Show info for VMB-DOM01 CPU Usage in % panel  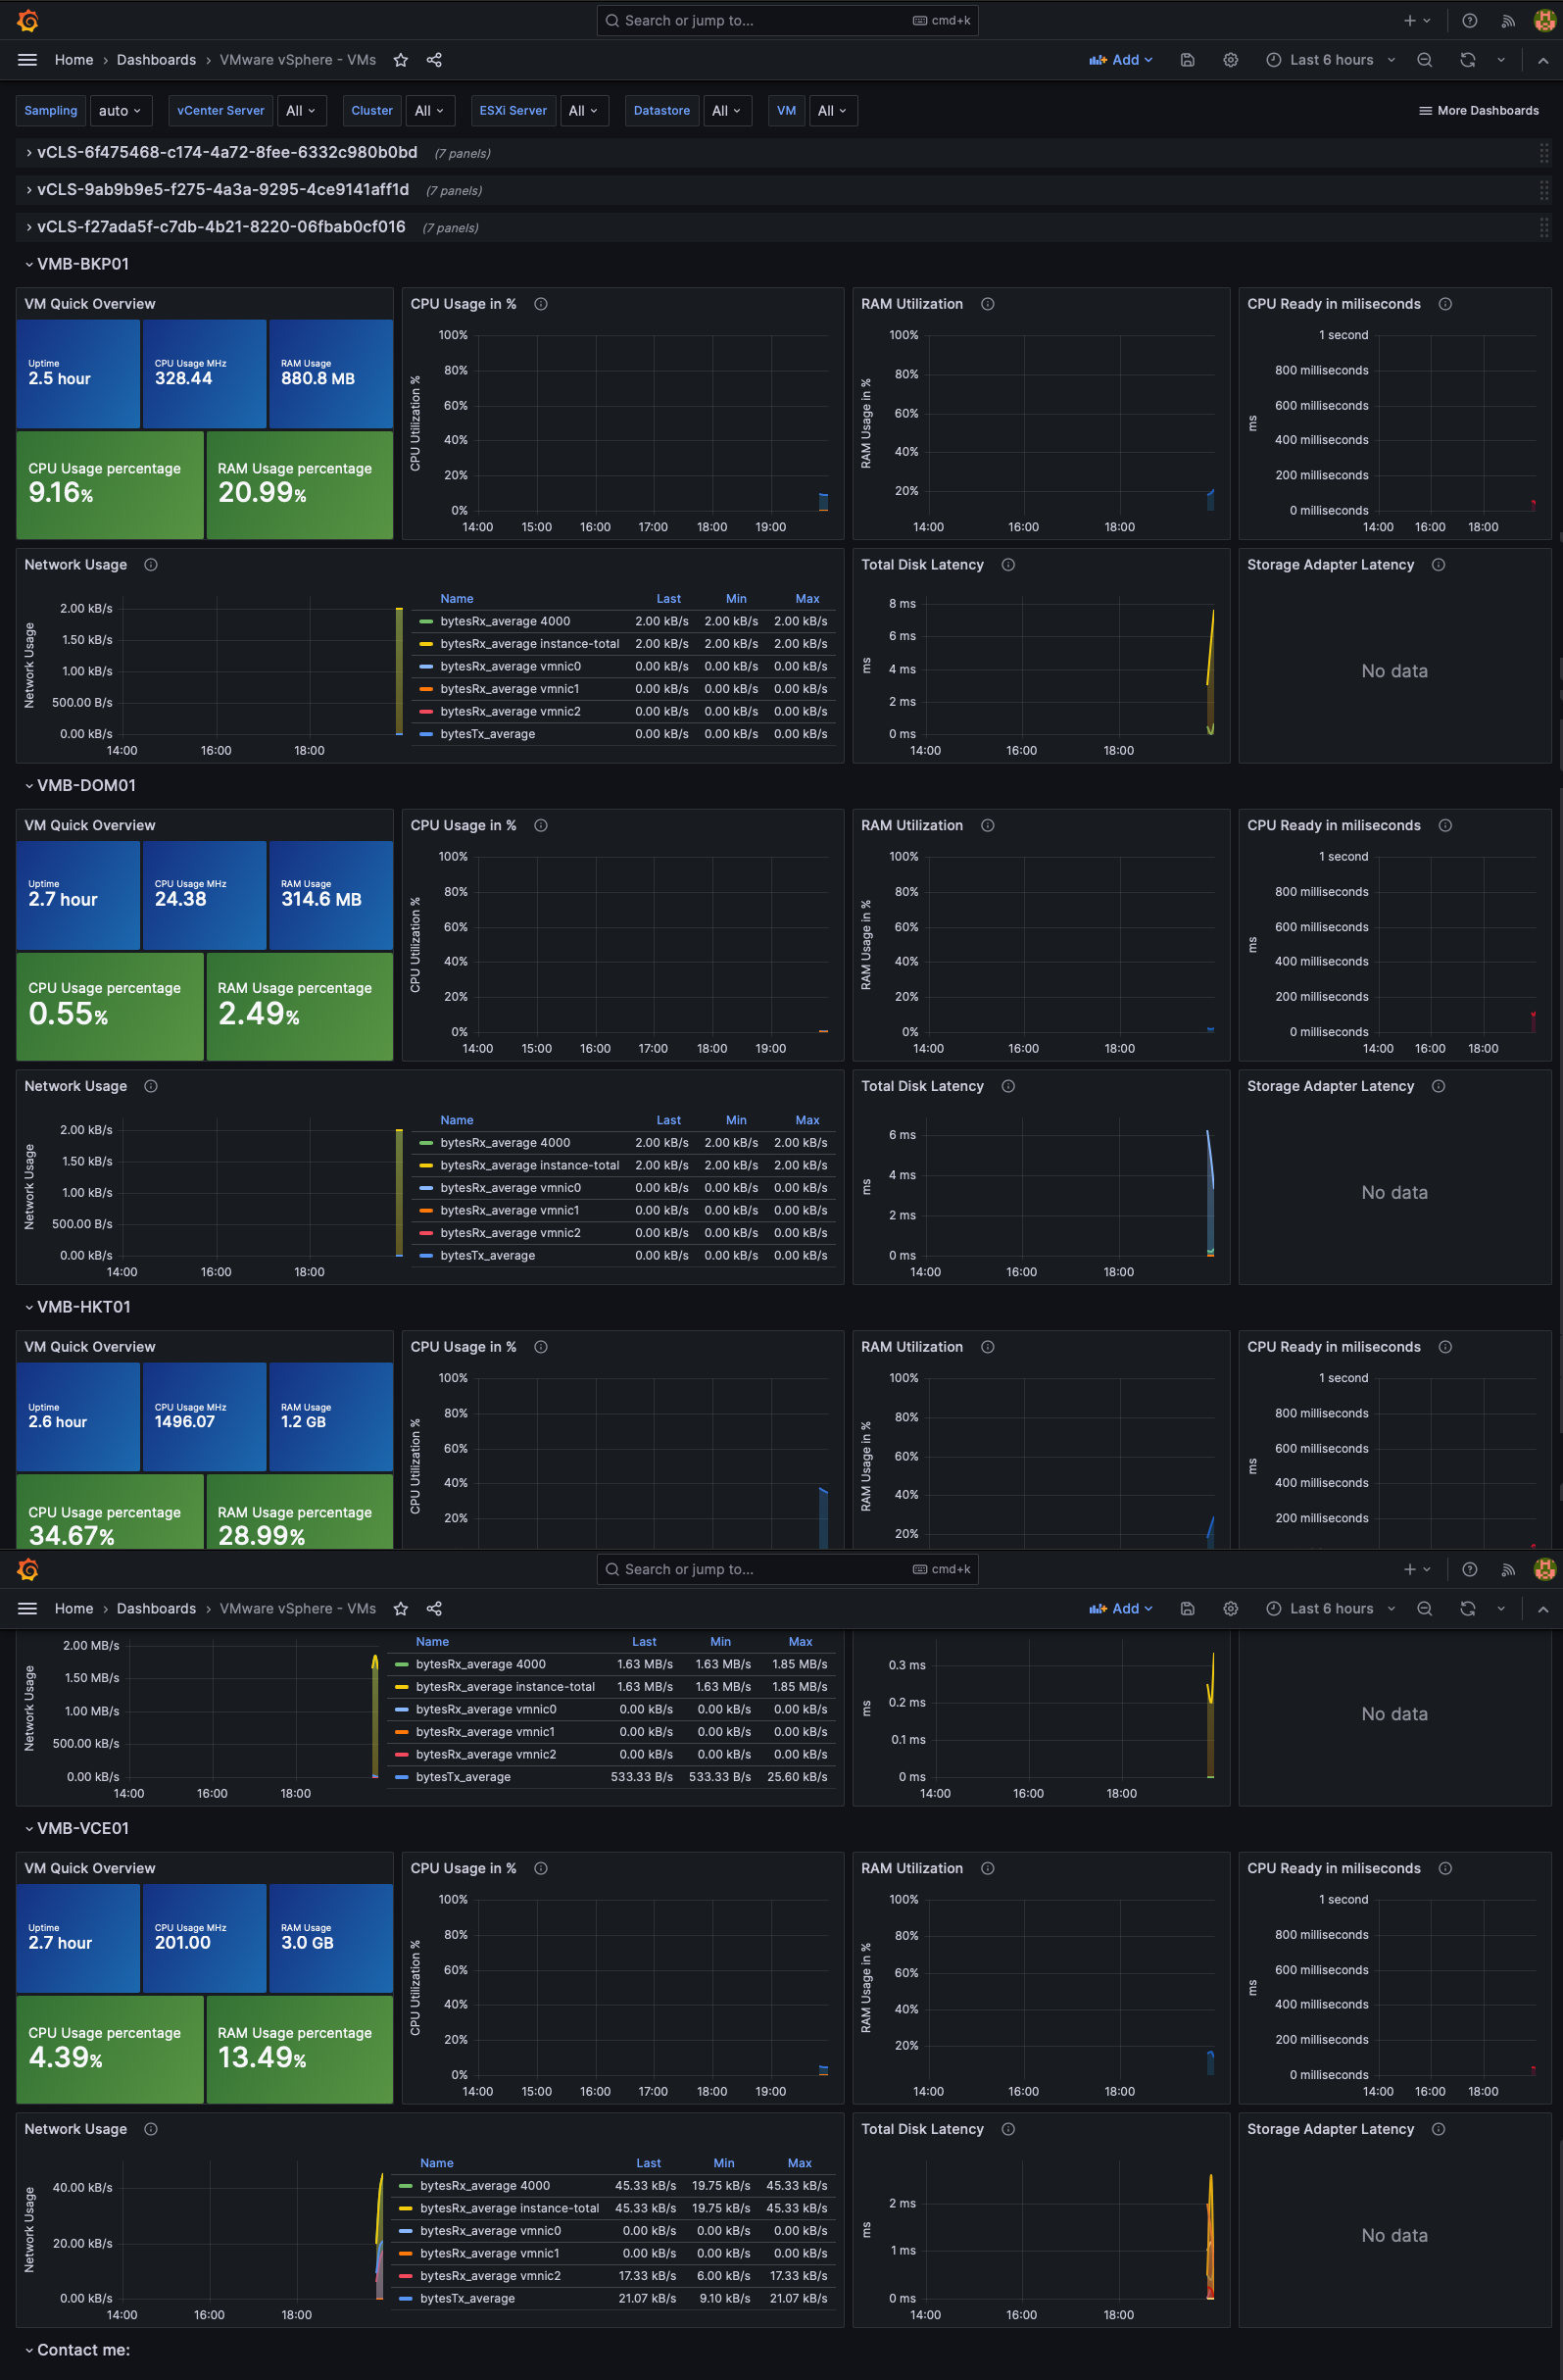541,825
